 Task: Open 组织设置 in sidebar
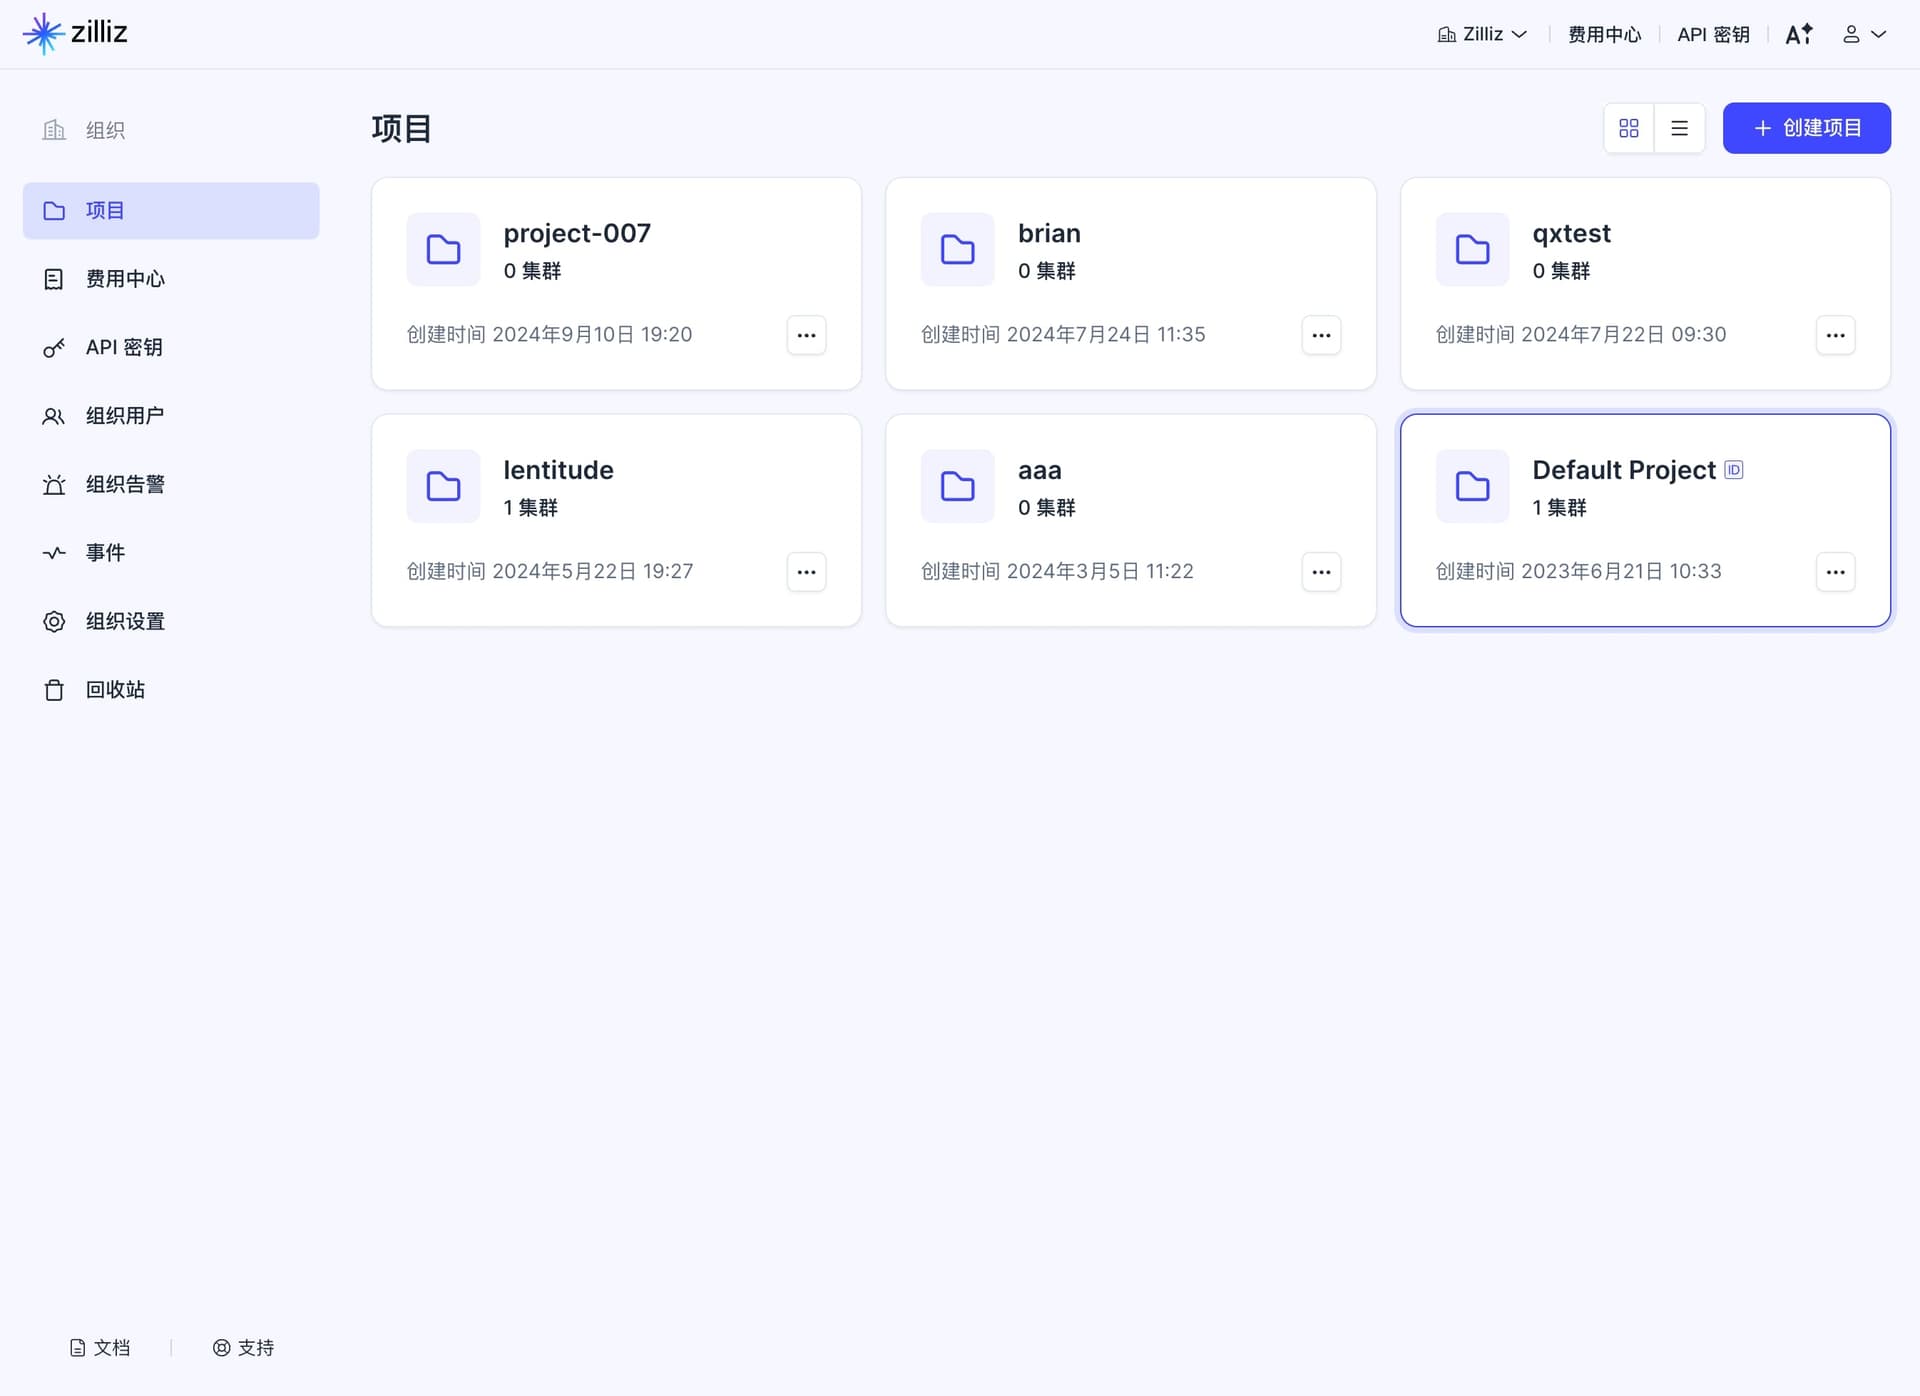[x=171, y=621]
